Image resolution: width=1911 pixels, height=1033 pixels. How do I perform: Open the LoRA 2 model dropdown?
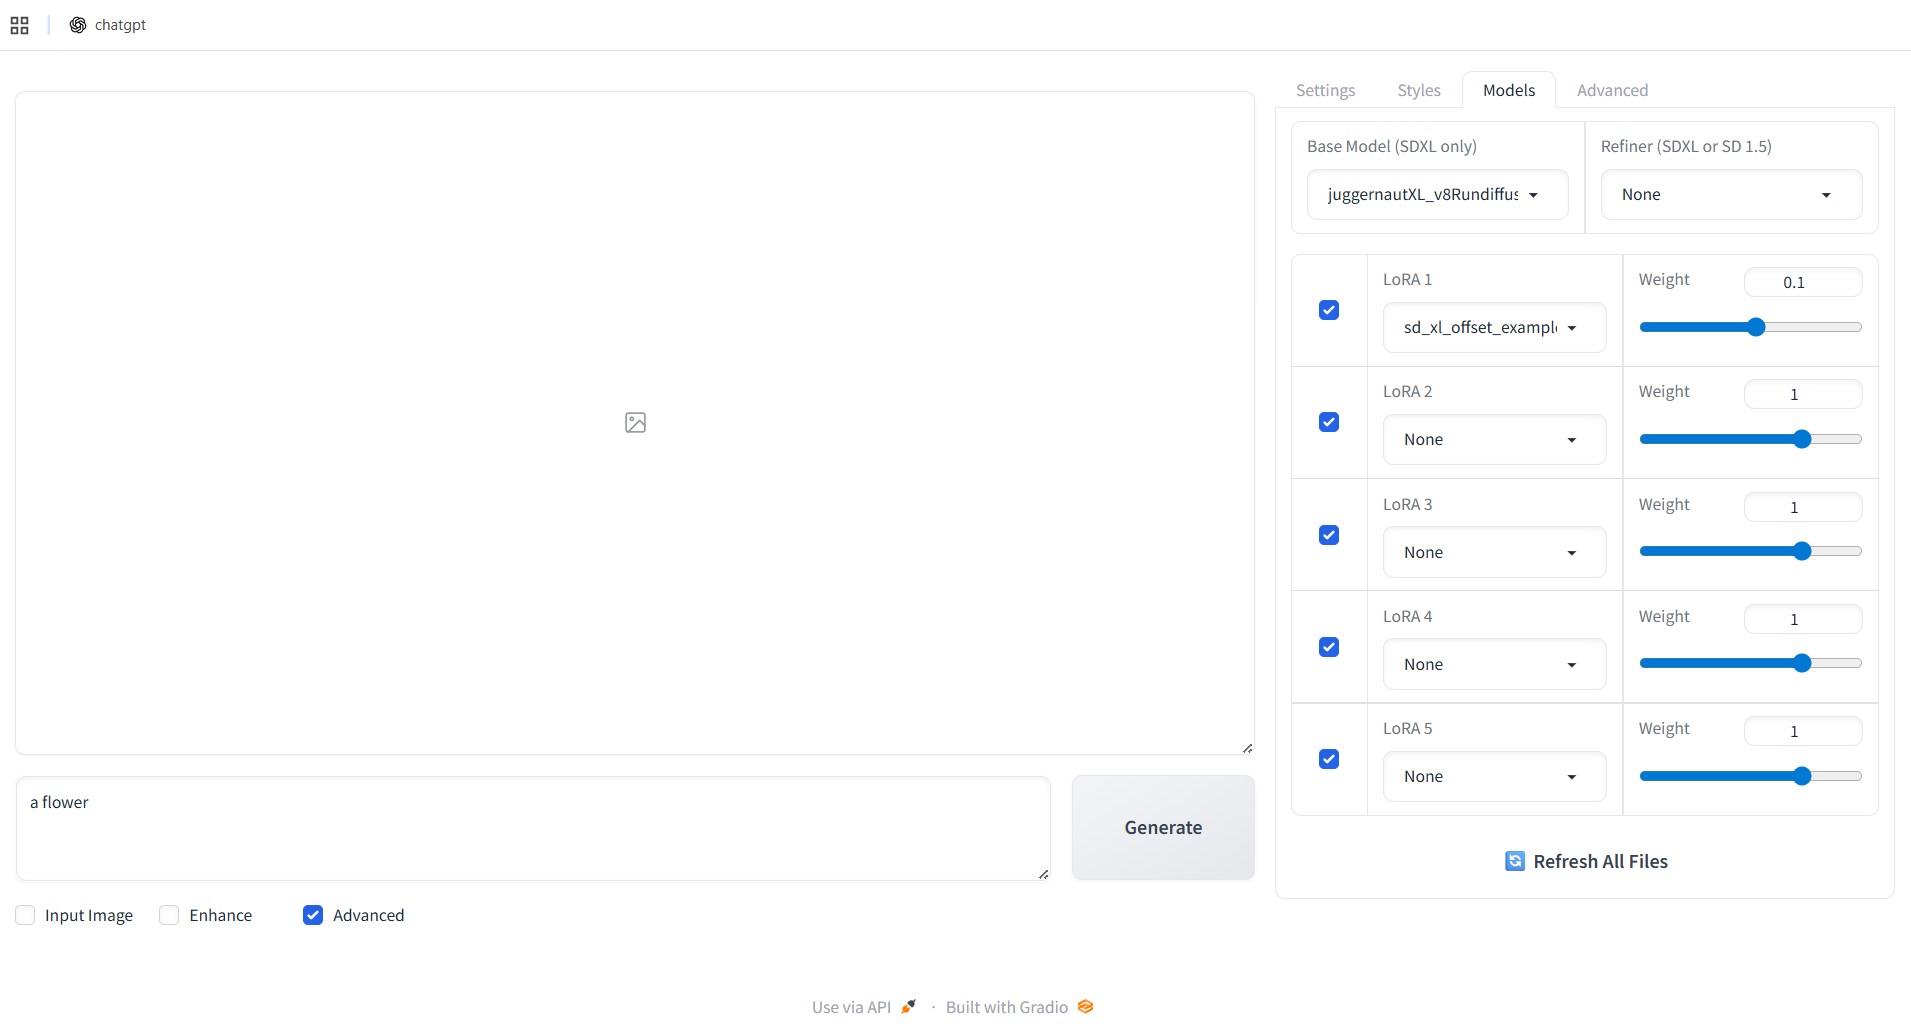1494,440
